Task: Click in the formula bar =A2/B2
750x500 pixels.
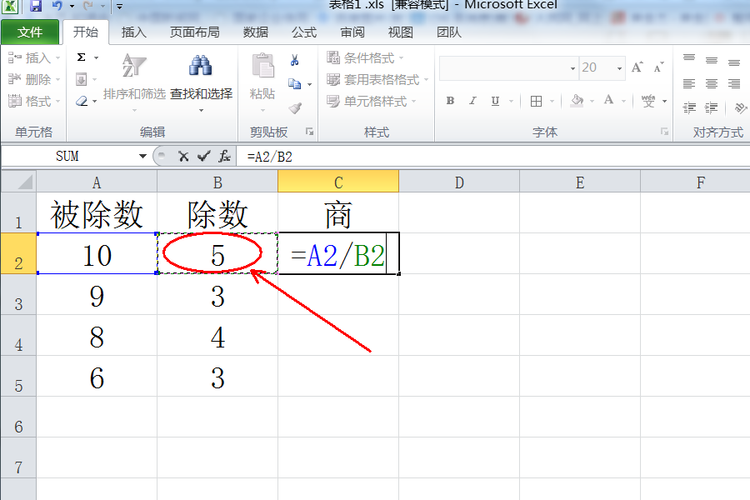Action: point(494,156)
